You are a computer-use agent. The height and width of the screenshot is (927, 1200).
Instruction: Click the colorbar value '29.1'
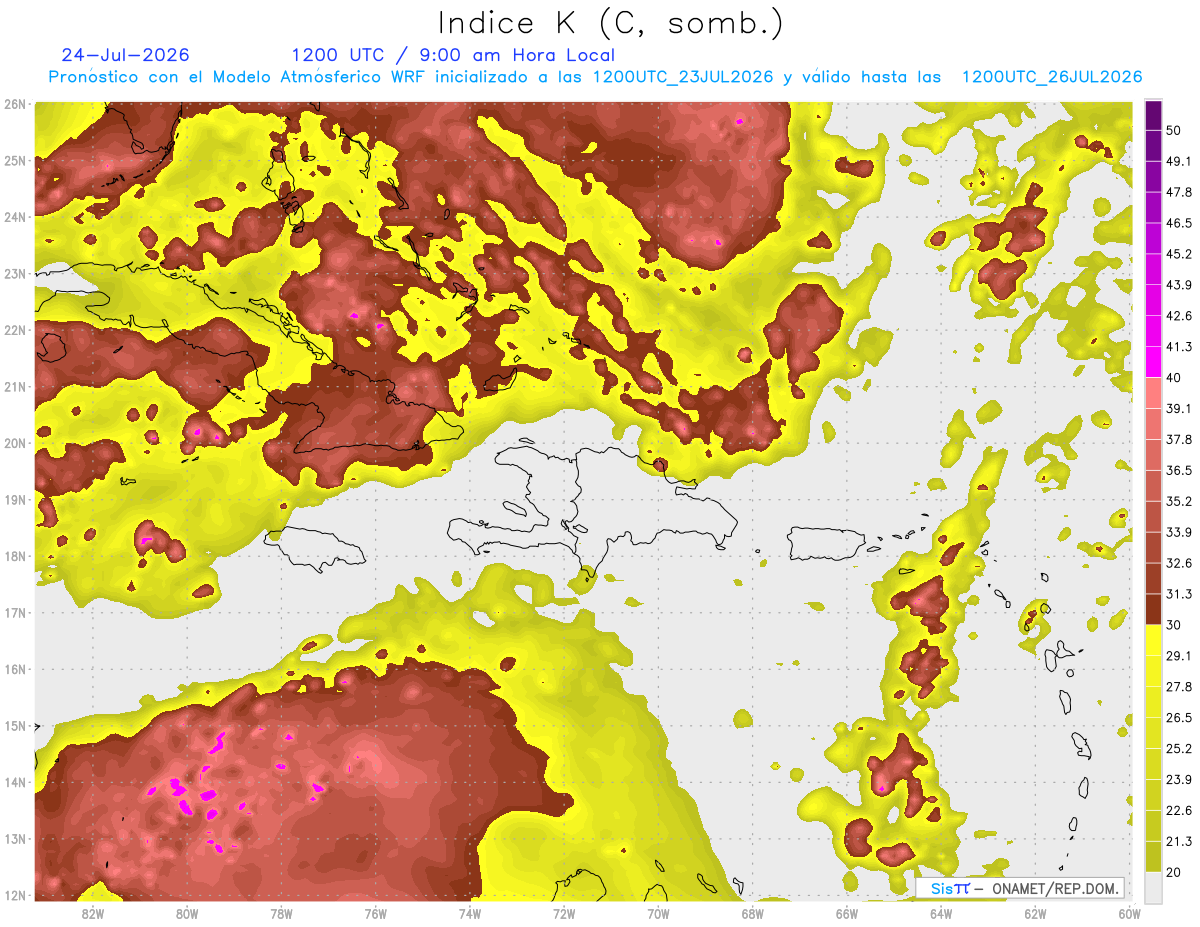[1179, 655]
